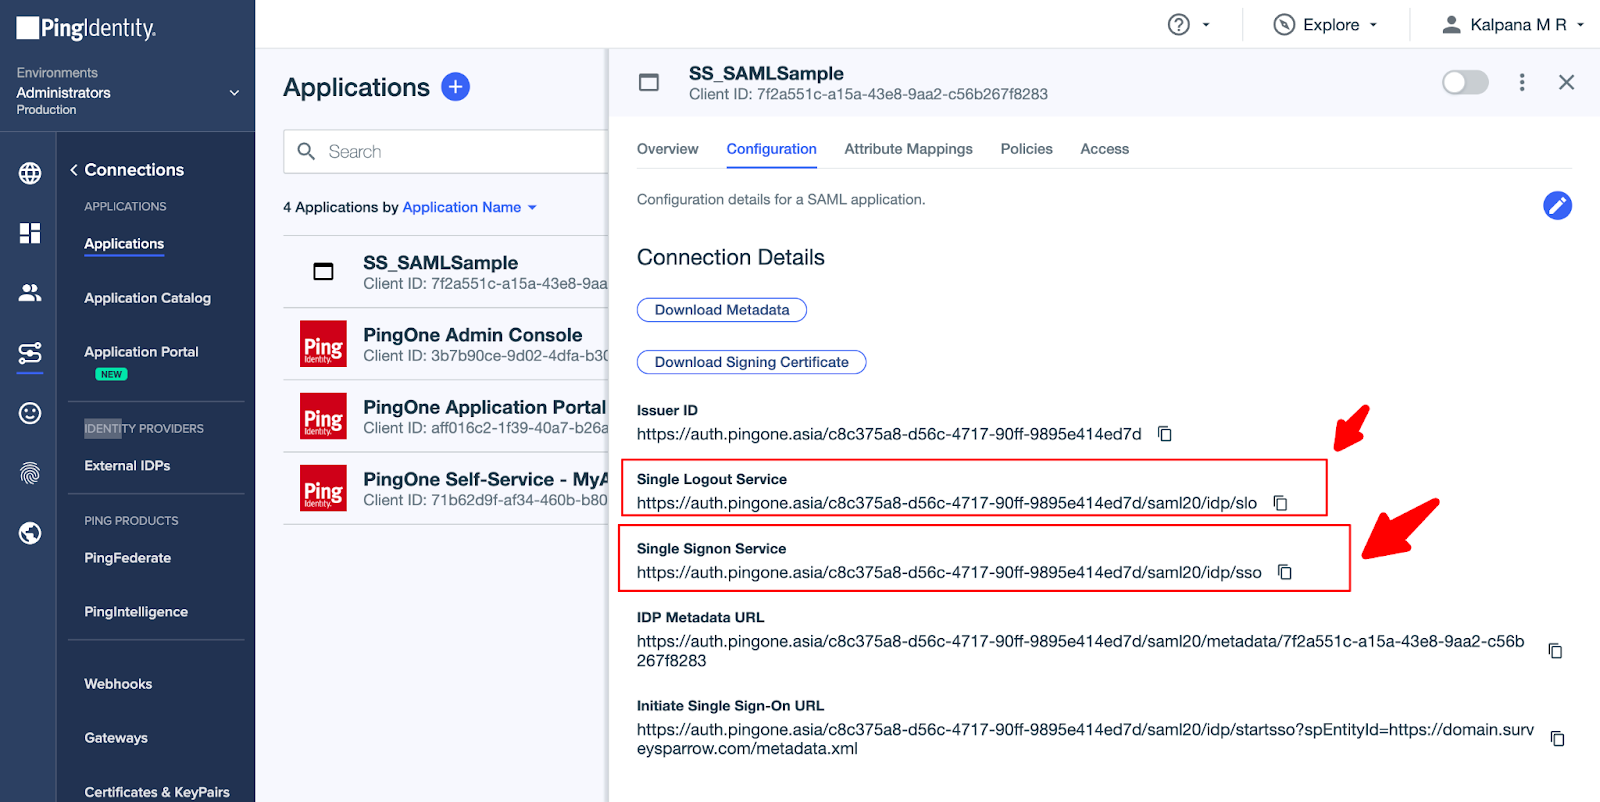Open the connections icon in sidebar
Image resolution: width=1600 pixels, height=802 pixels.
click(30, 353)
